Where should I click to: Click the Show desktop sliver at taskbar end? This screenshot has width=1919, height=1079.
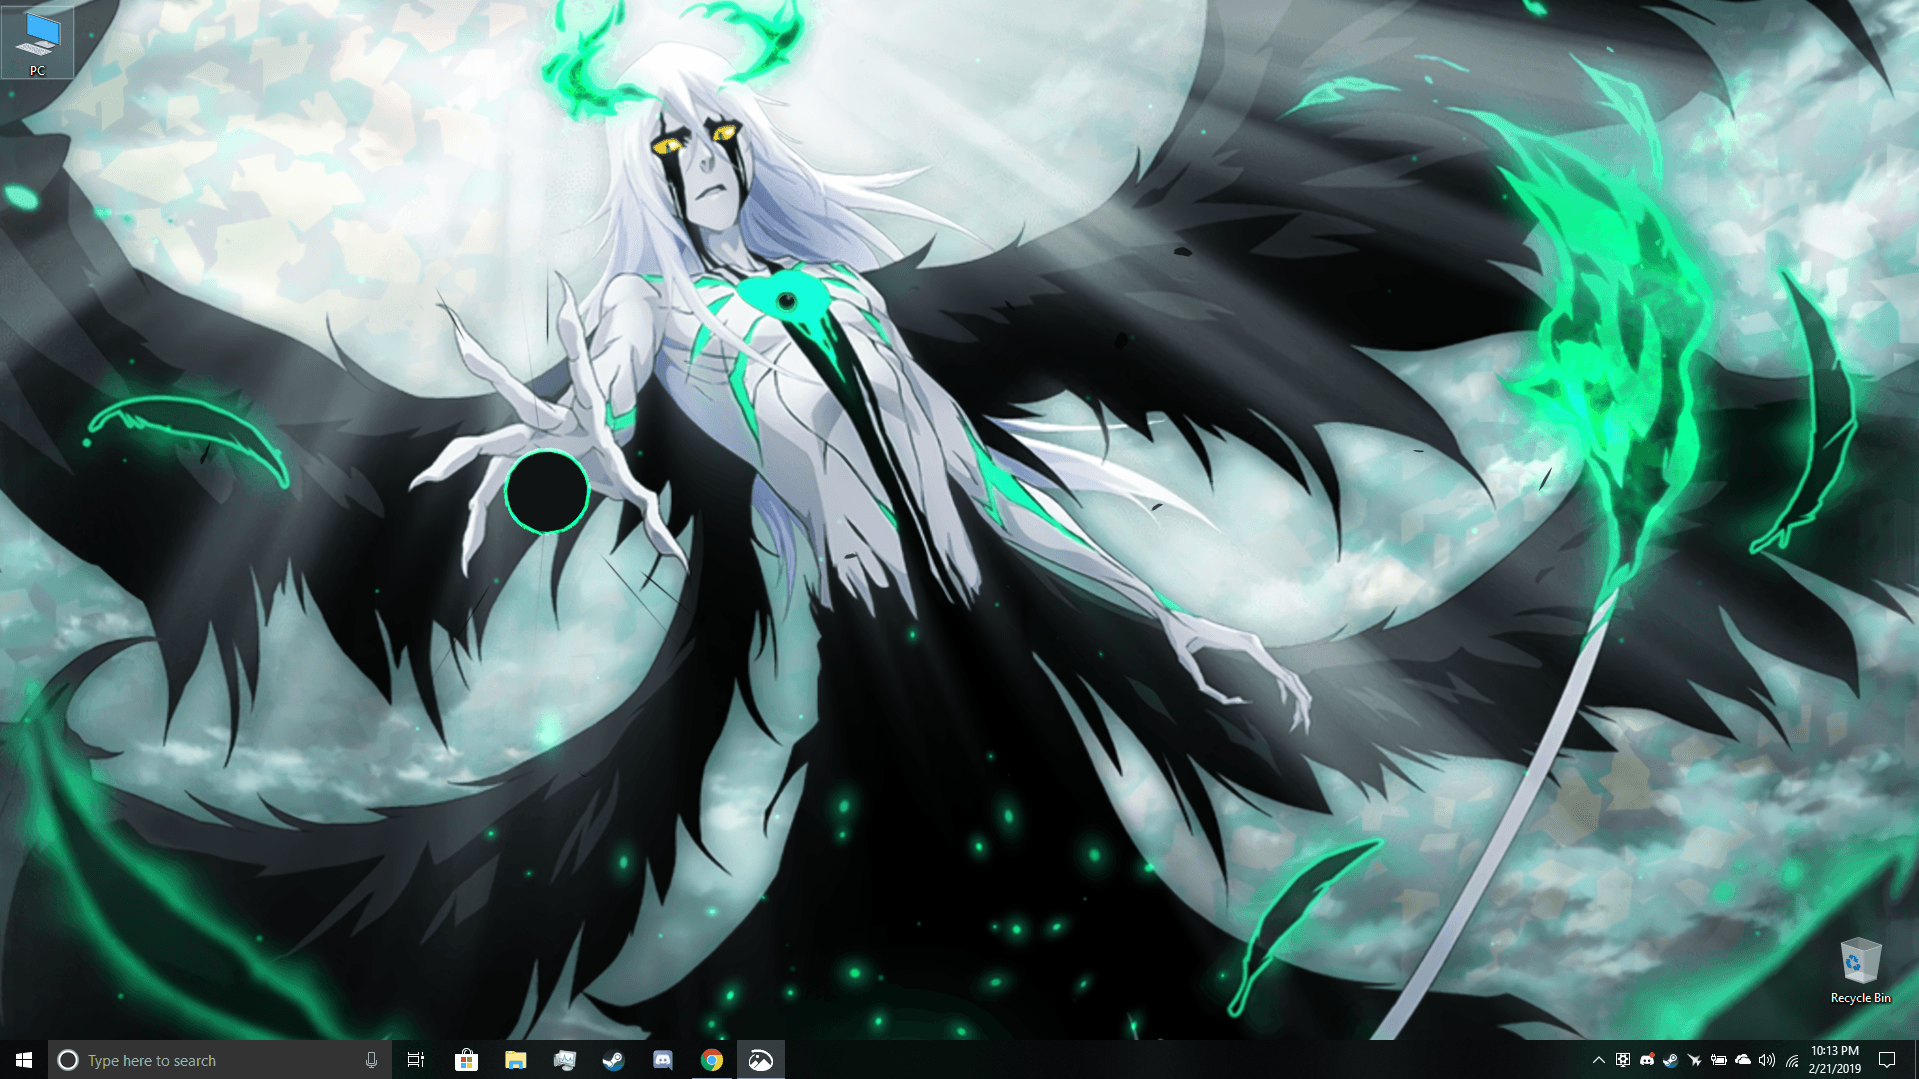pyautogui.click(x=1915, y=1060)
